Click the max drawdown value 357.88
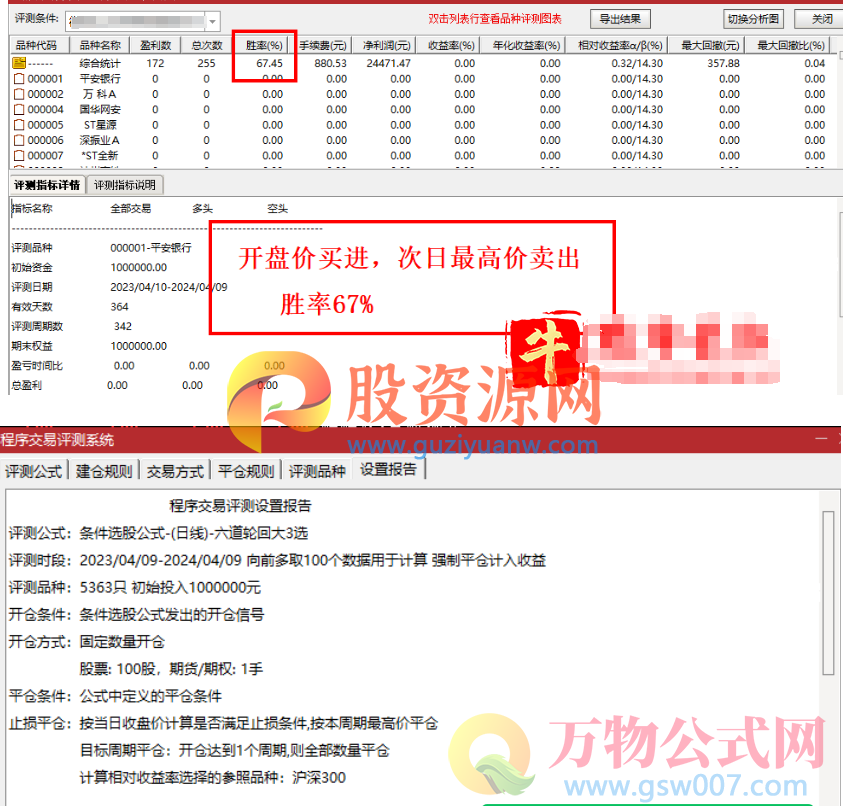 tap(724, 63)
